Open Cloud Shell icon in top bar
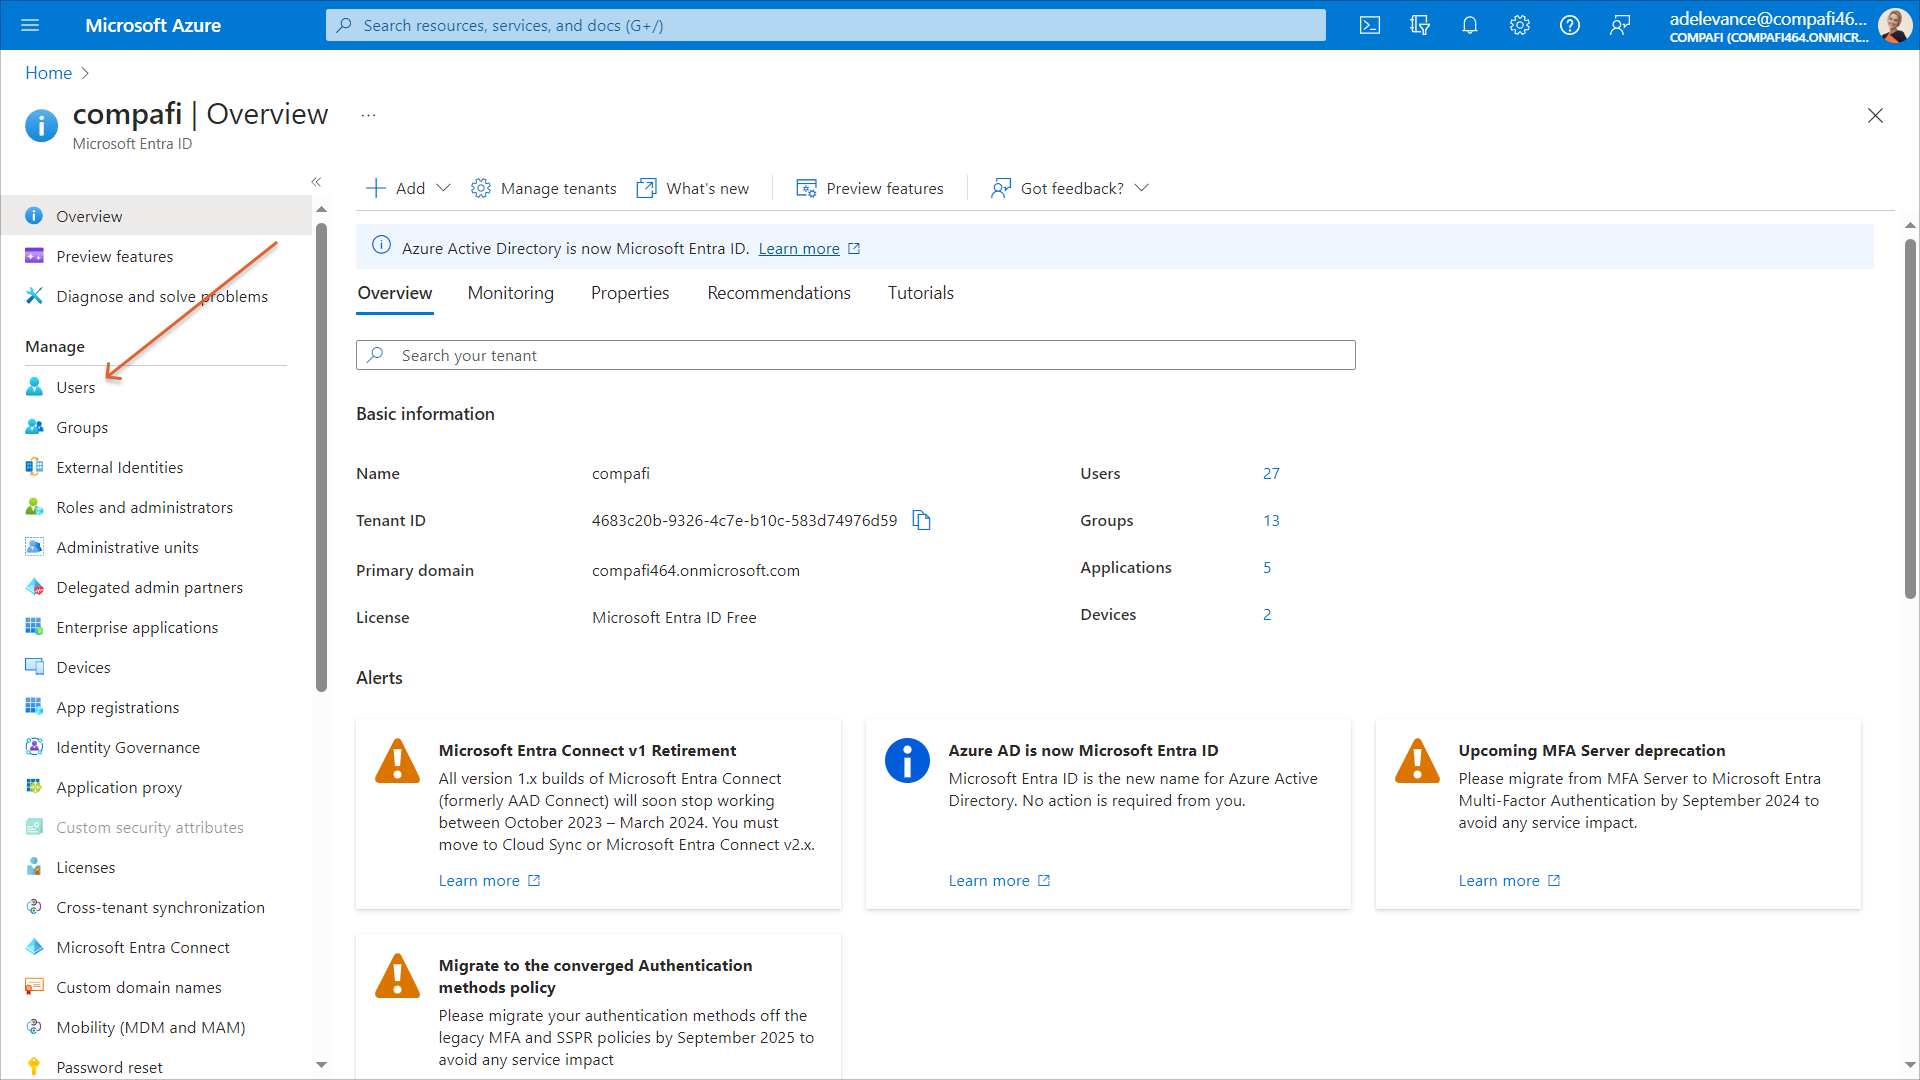Viewport: 1920px width, 1080px height. (1370, 25)
